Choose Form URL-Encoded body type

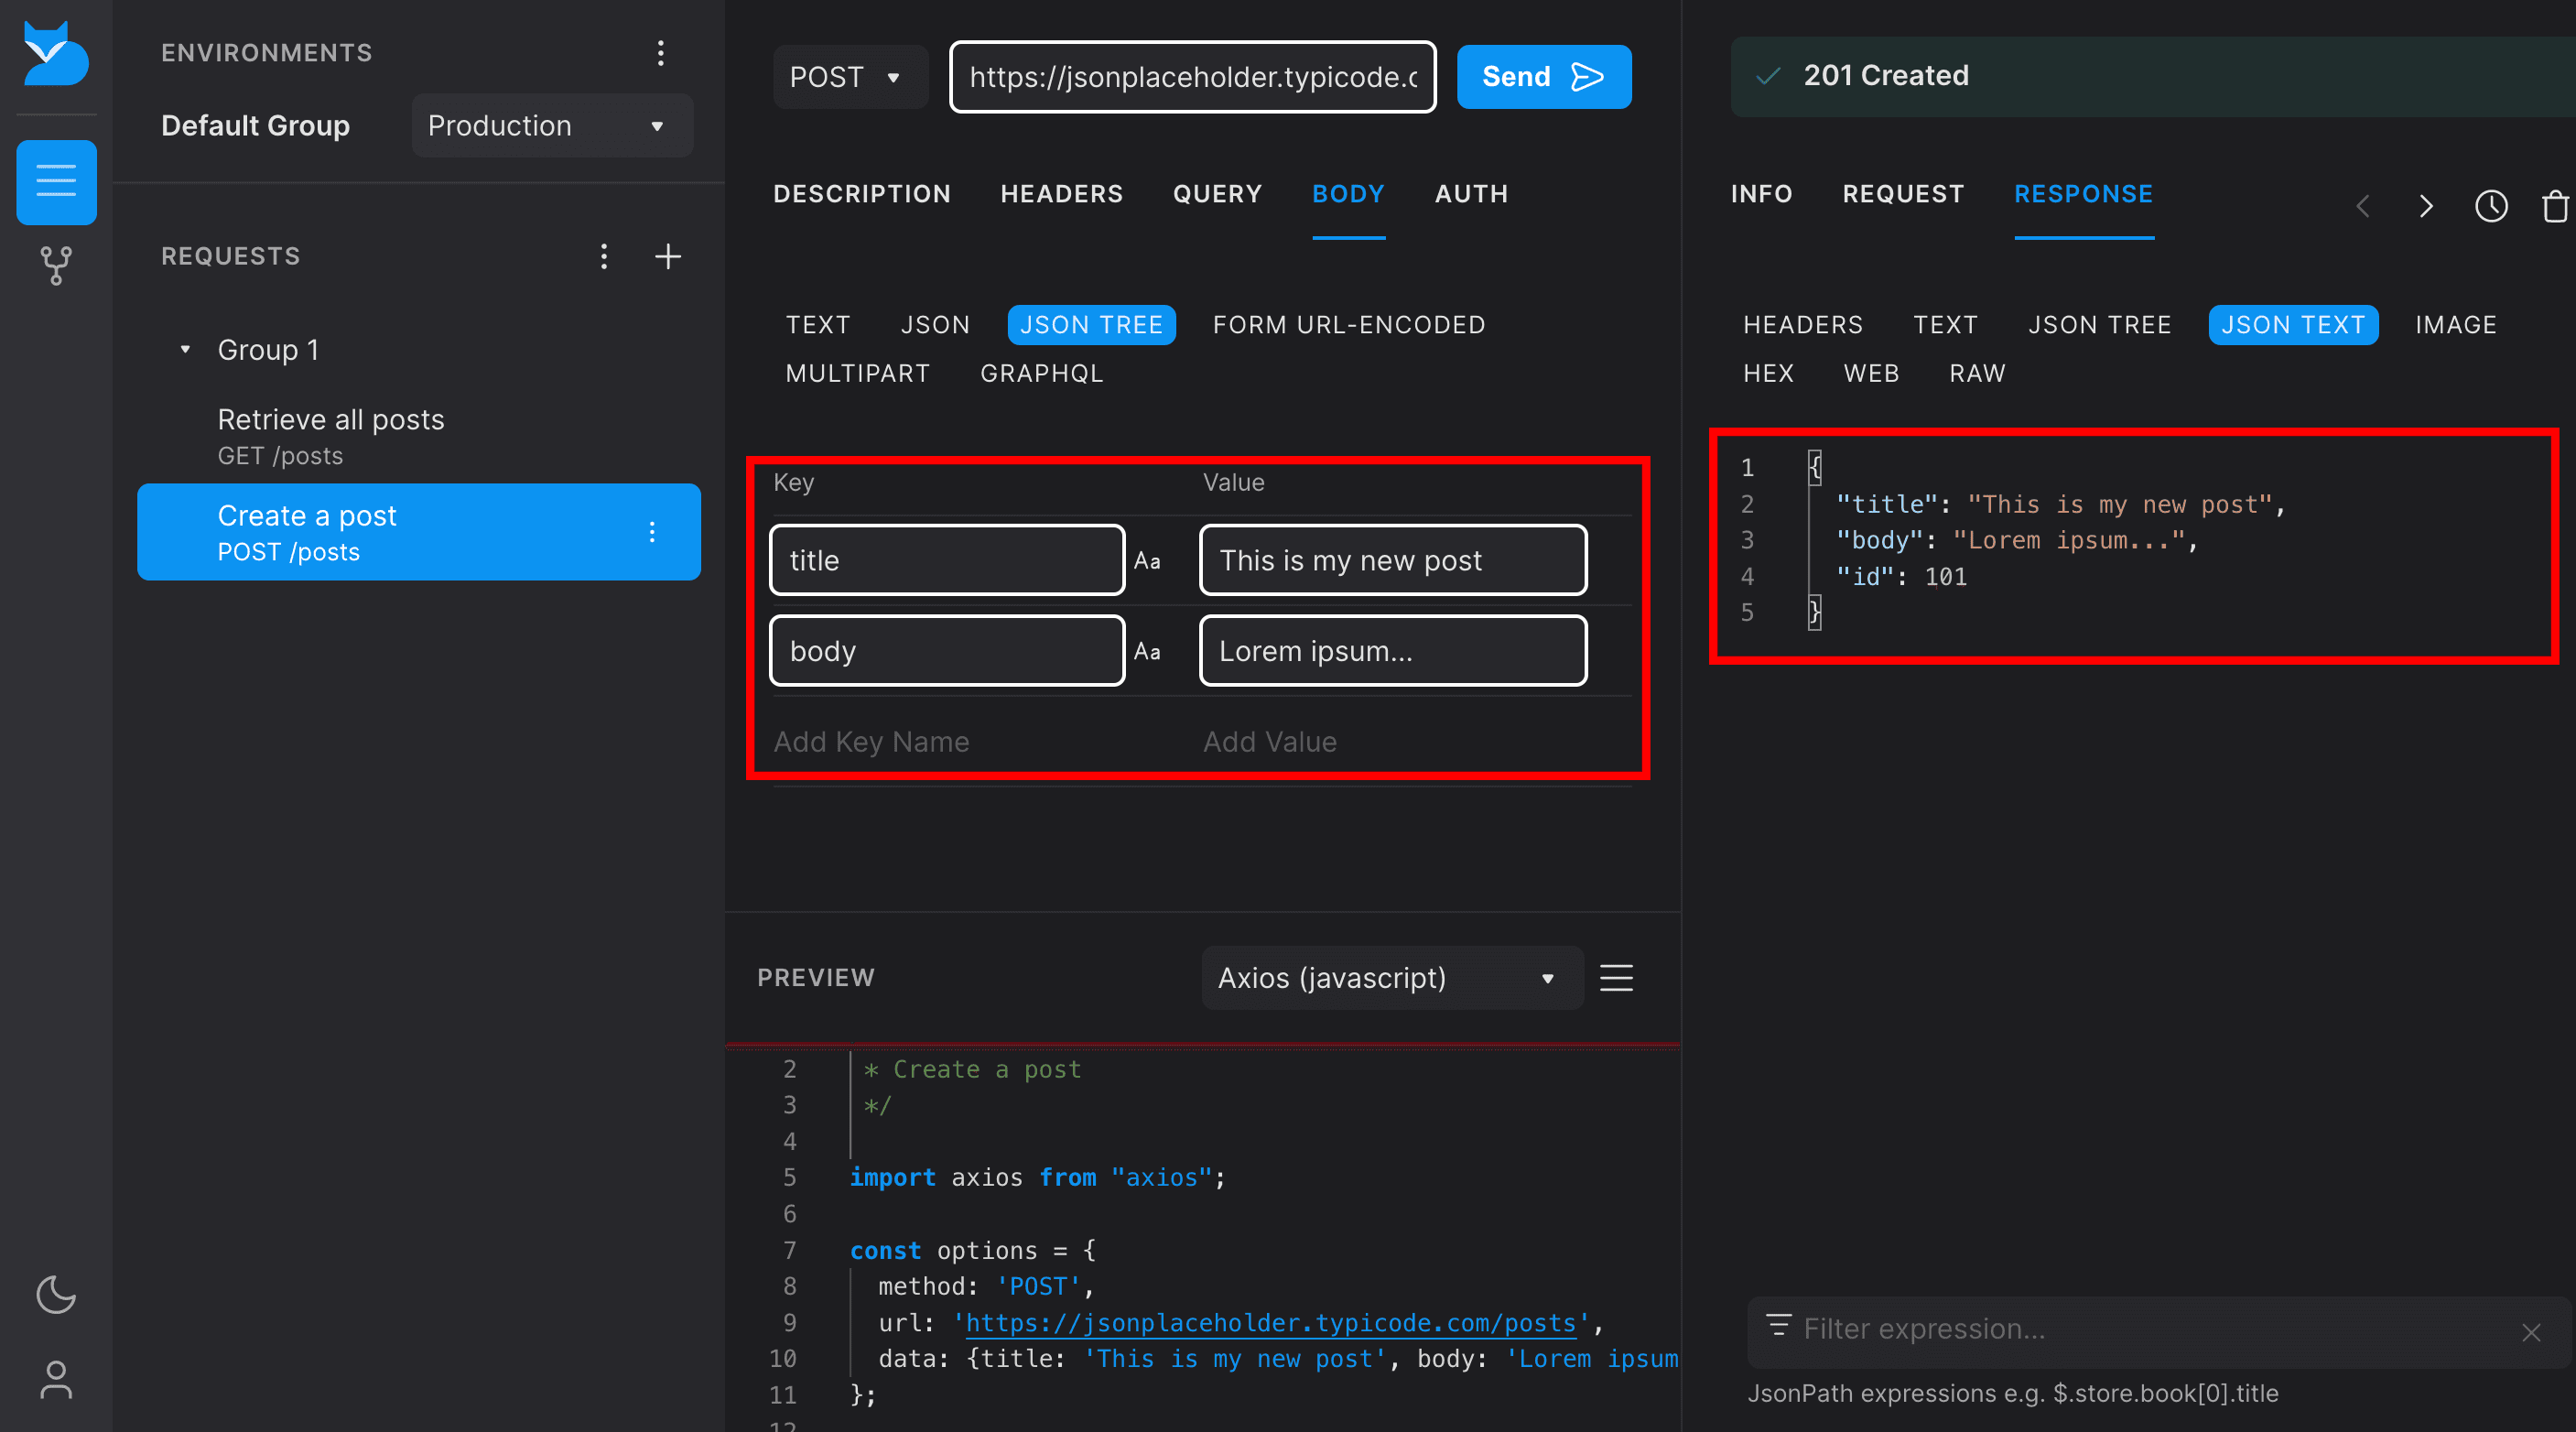pos(1349,325)
